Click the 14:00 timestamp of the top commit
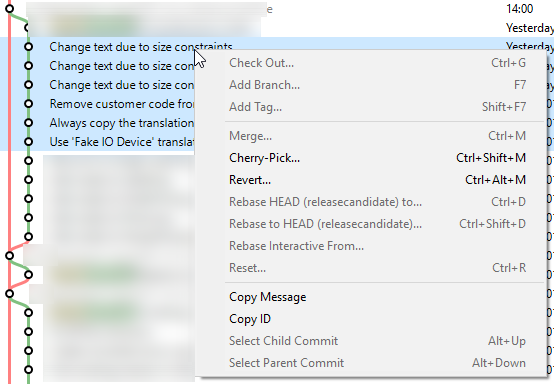Viewport: 554px width, 384px height. 519,8
